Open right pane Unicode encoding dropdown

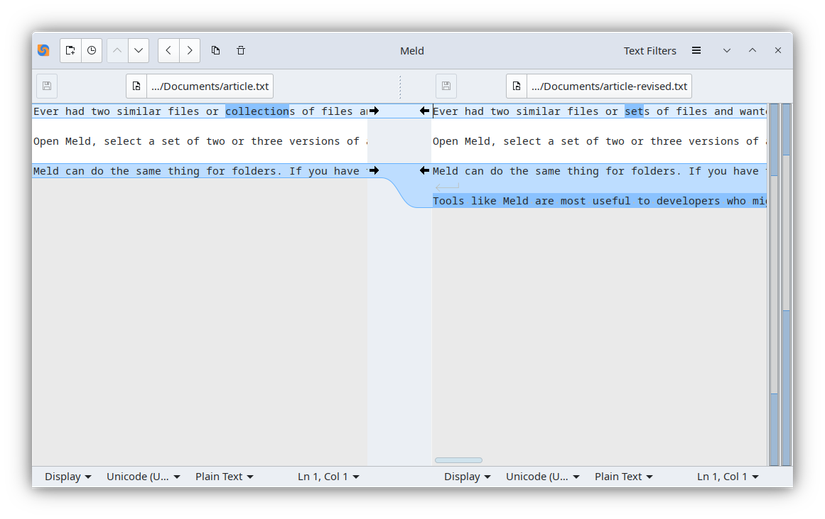point(542,476)
